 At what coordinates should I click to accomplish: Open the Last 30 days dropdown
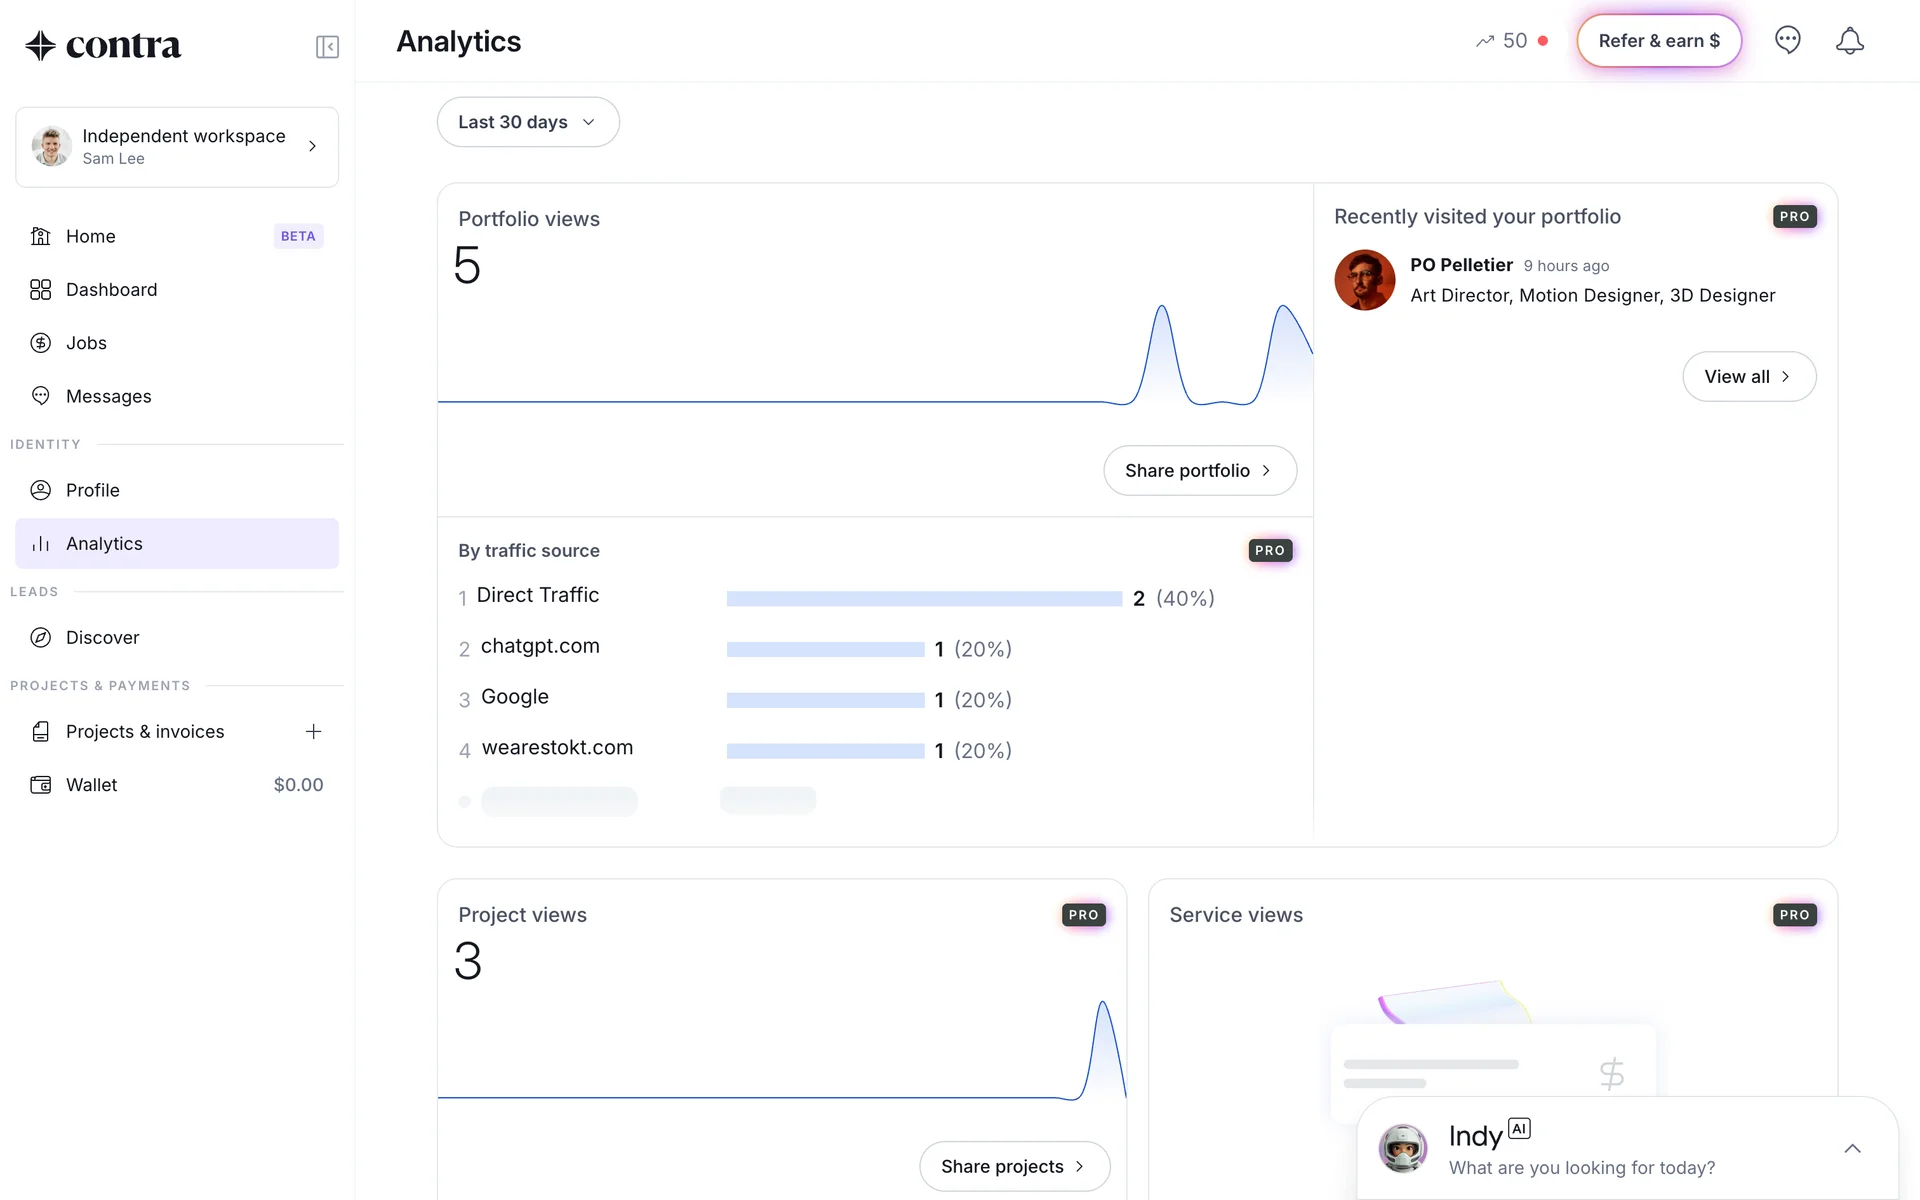[x=527, y=122]
